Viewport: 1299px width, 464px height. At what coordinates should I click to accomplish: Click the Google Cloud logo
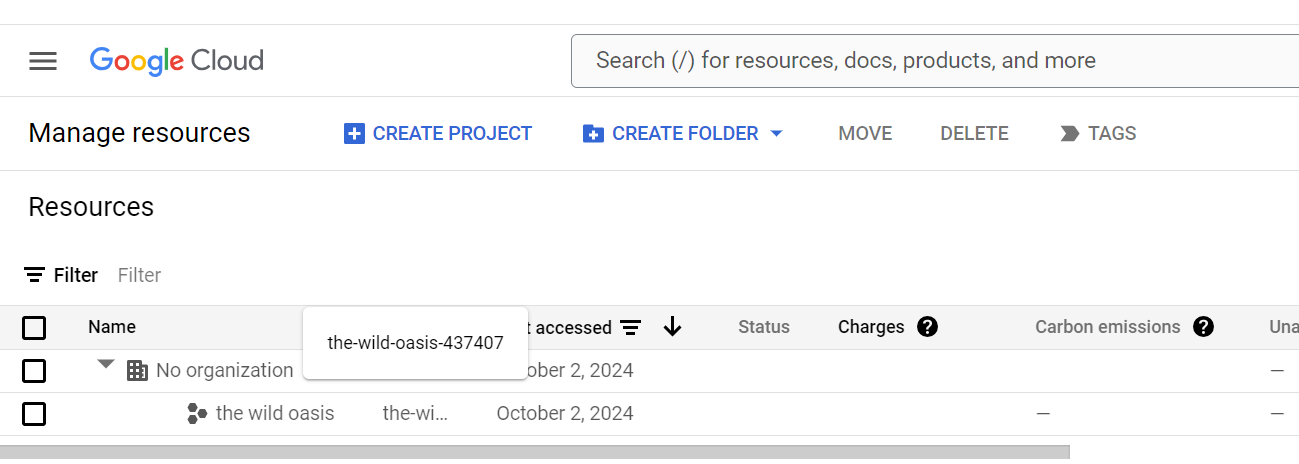point(177,61)
